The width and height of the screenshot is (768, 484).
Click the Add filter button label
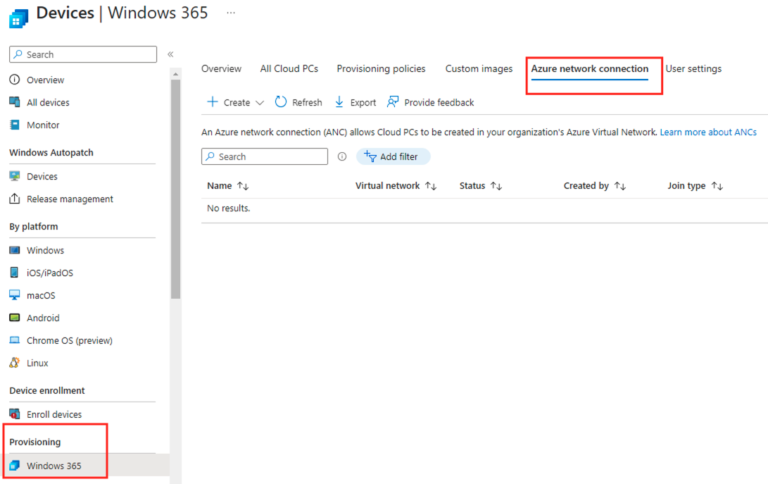pos(399,157)
